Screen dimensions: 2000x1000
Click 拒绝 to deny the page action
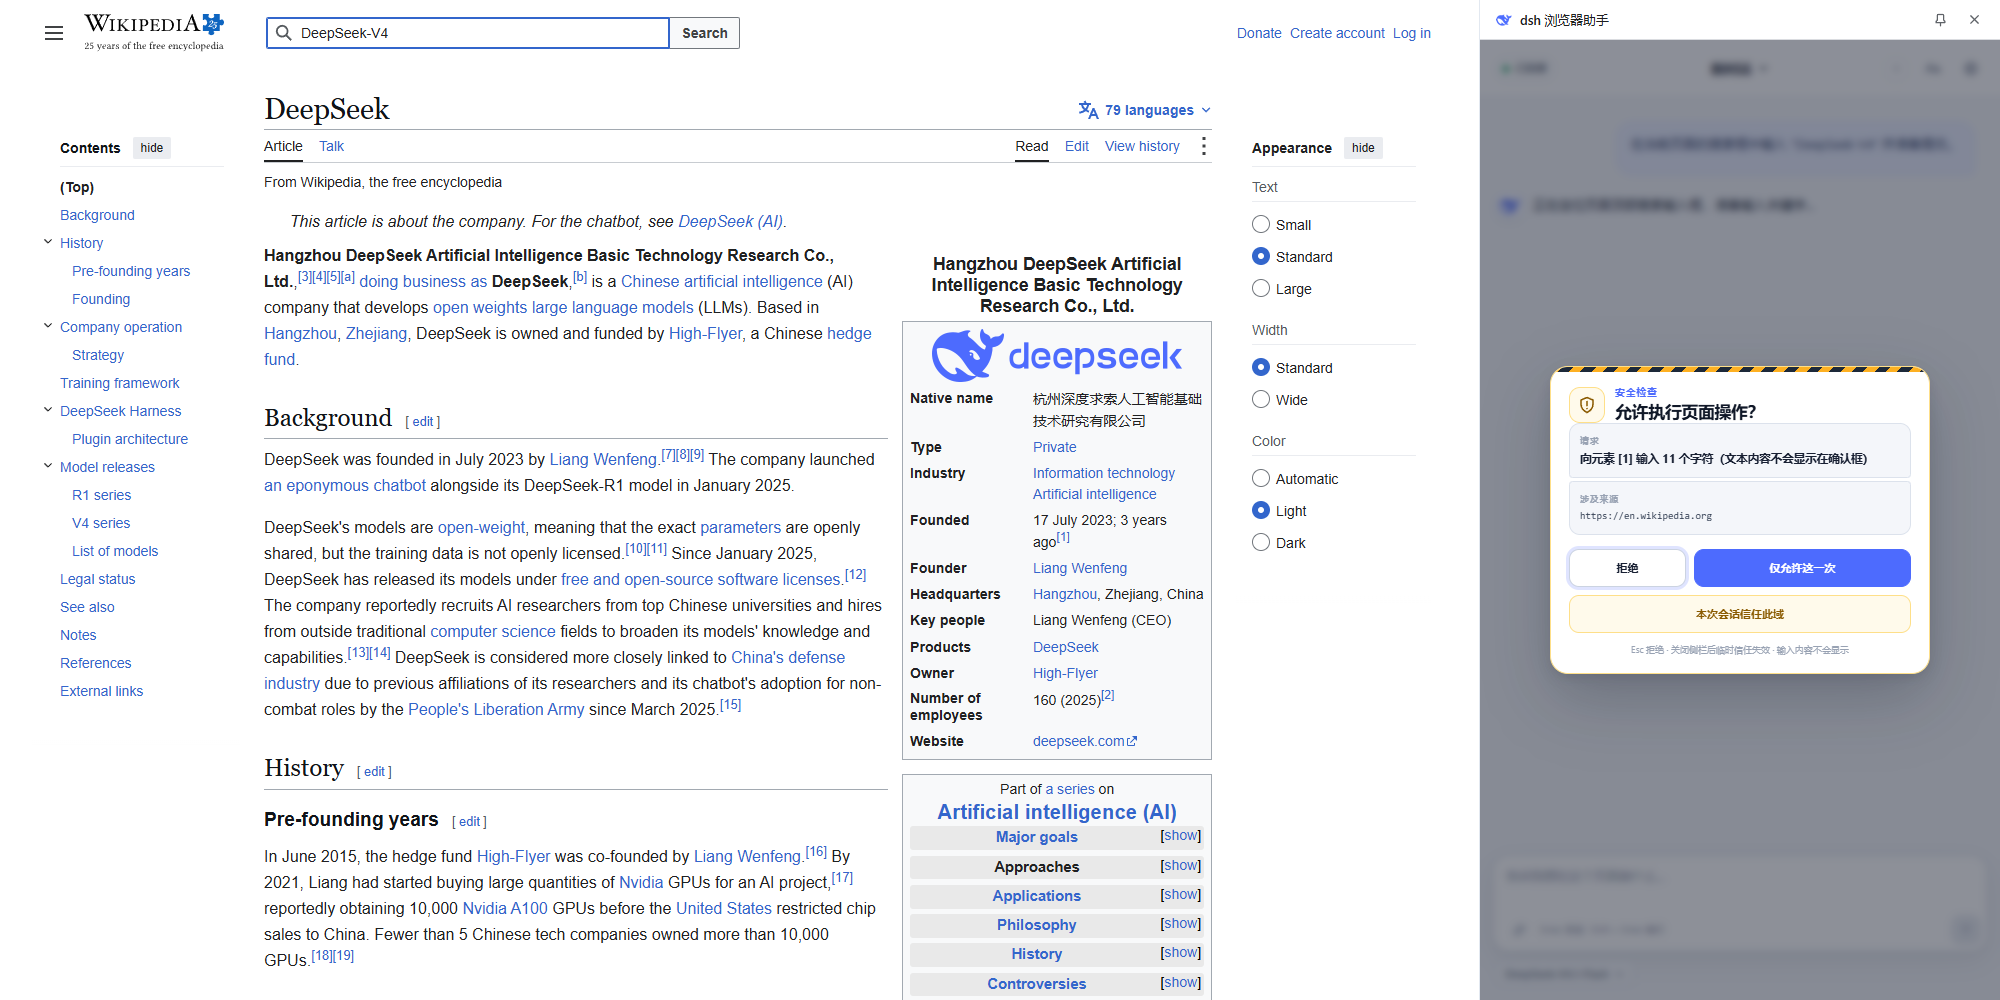(1627, 568)
